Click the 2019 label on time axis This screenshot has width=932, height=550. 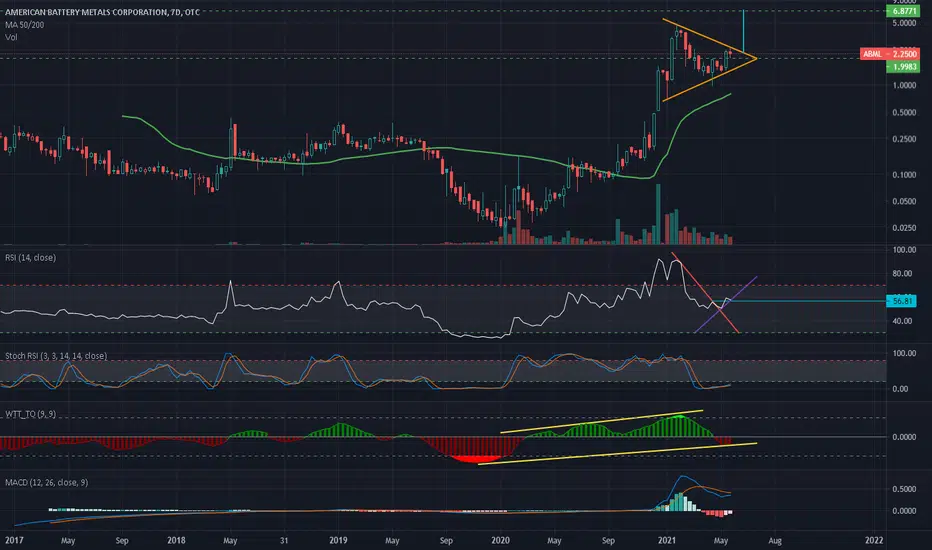(338, 540)
